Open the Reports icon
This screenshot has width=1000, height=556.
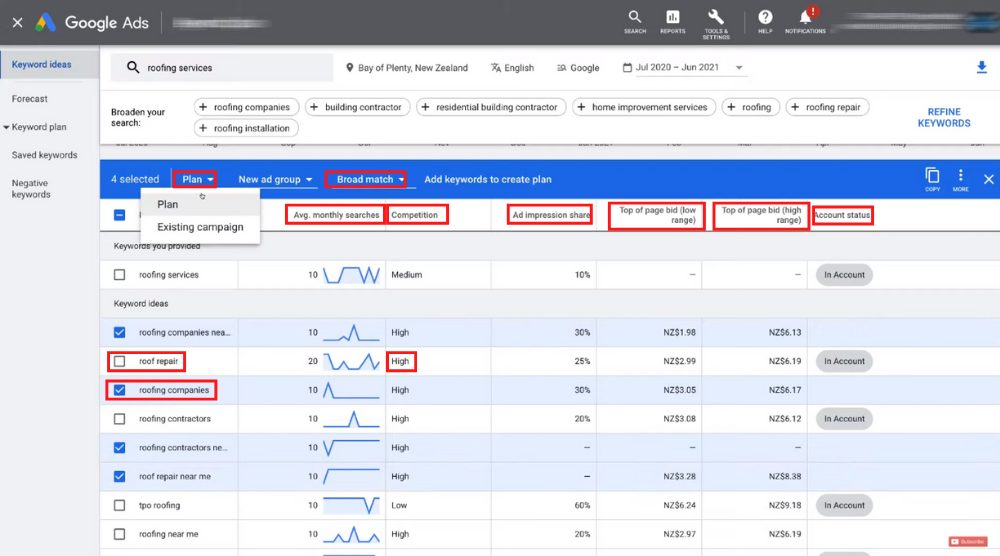tap(672, 22)
